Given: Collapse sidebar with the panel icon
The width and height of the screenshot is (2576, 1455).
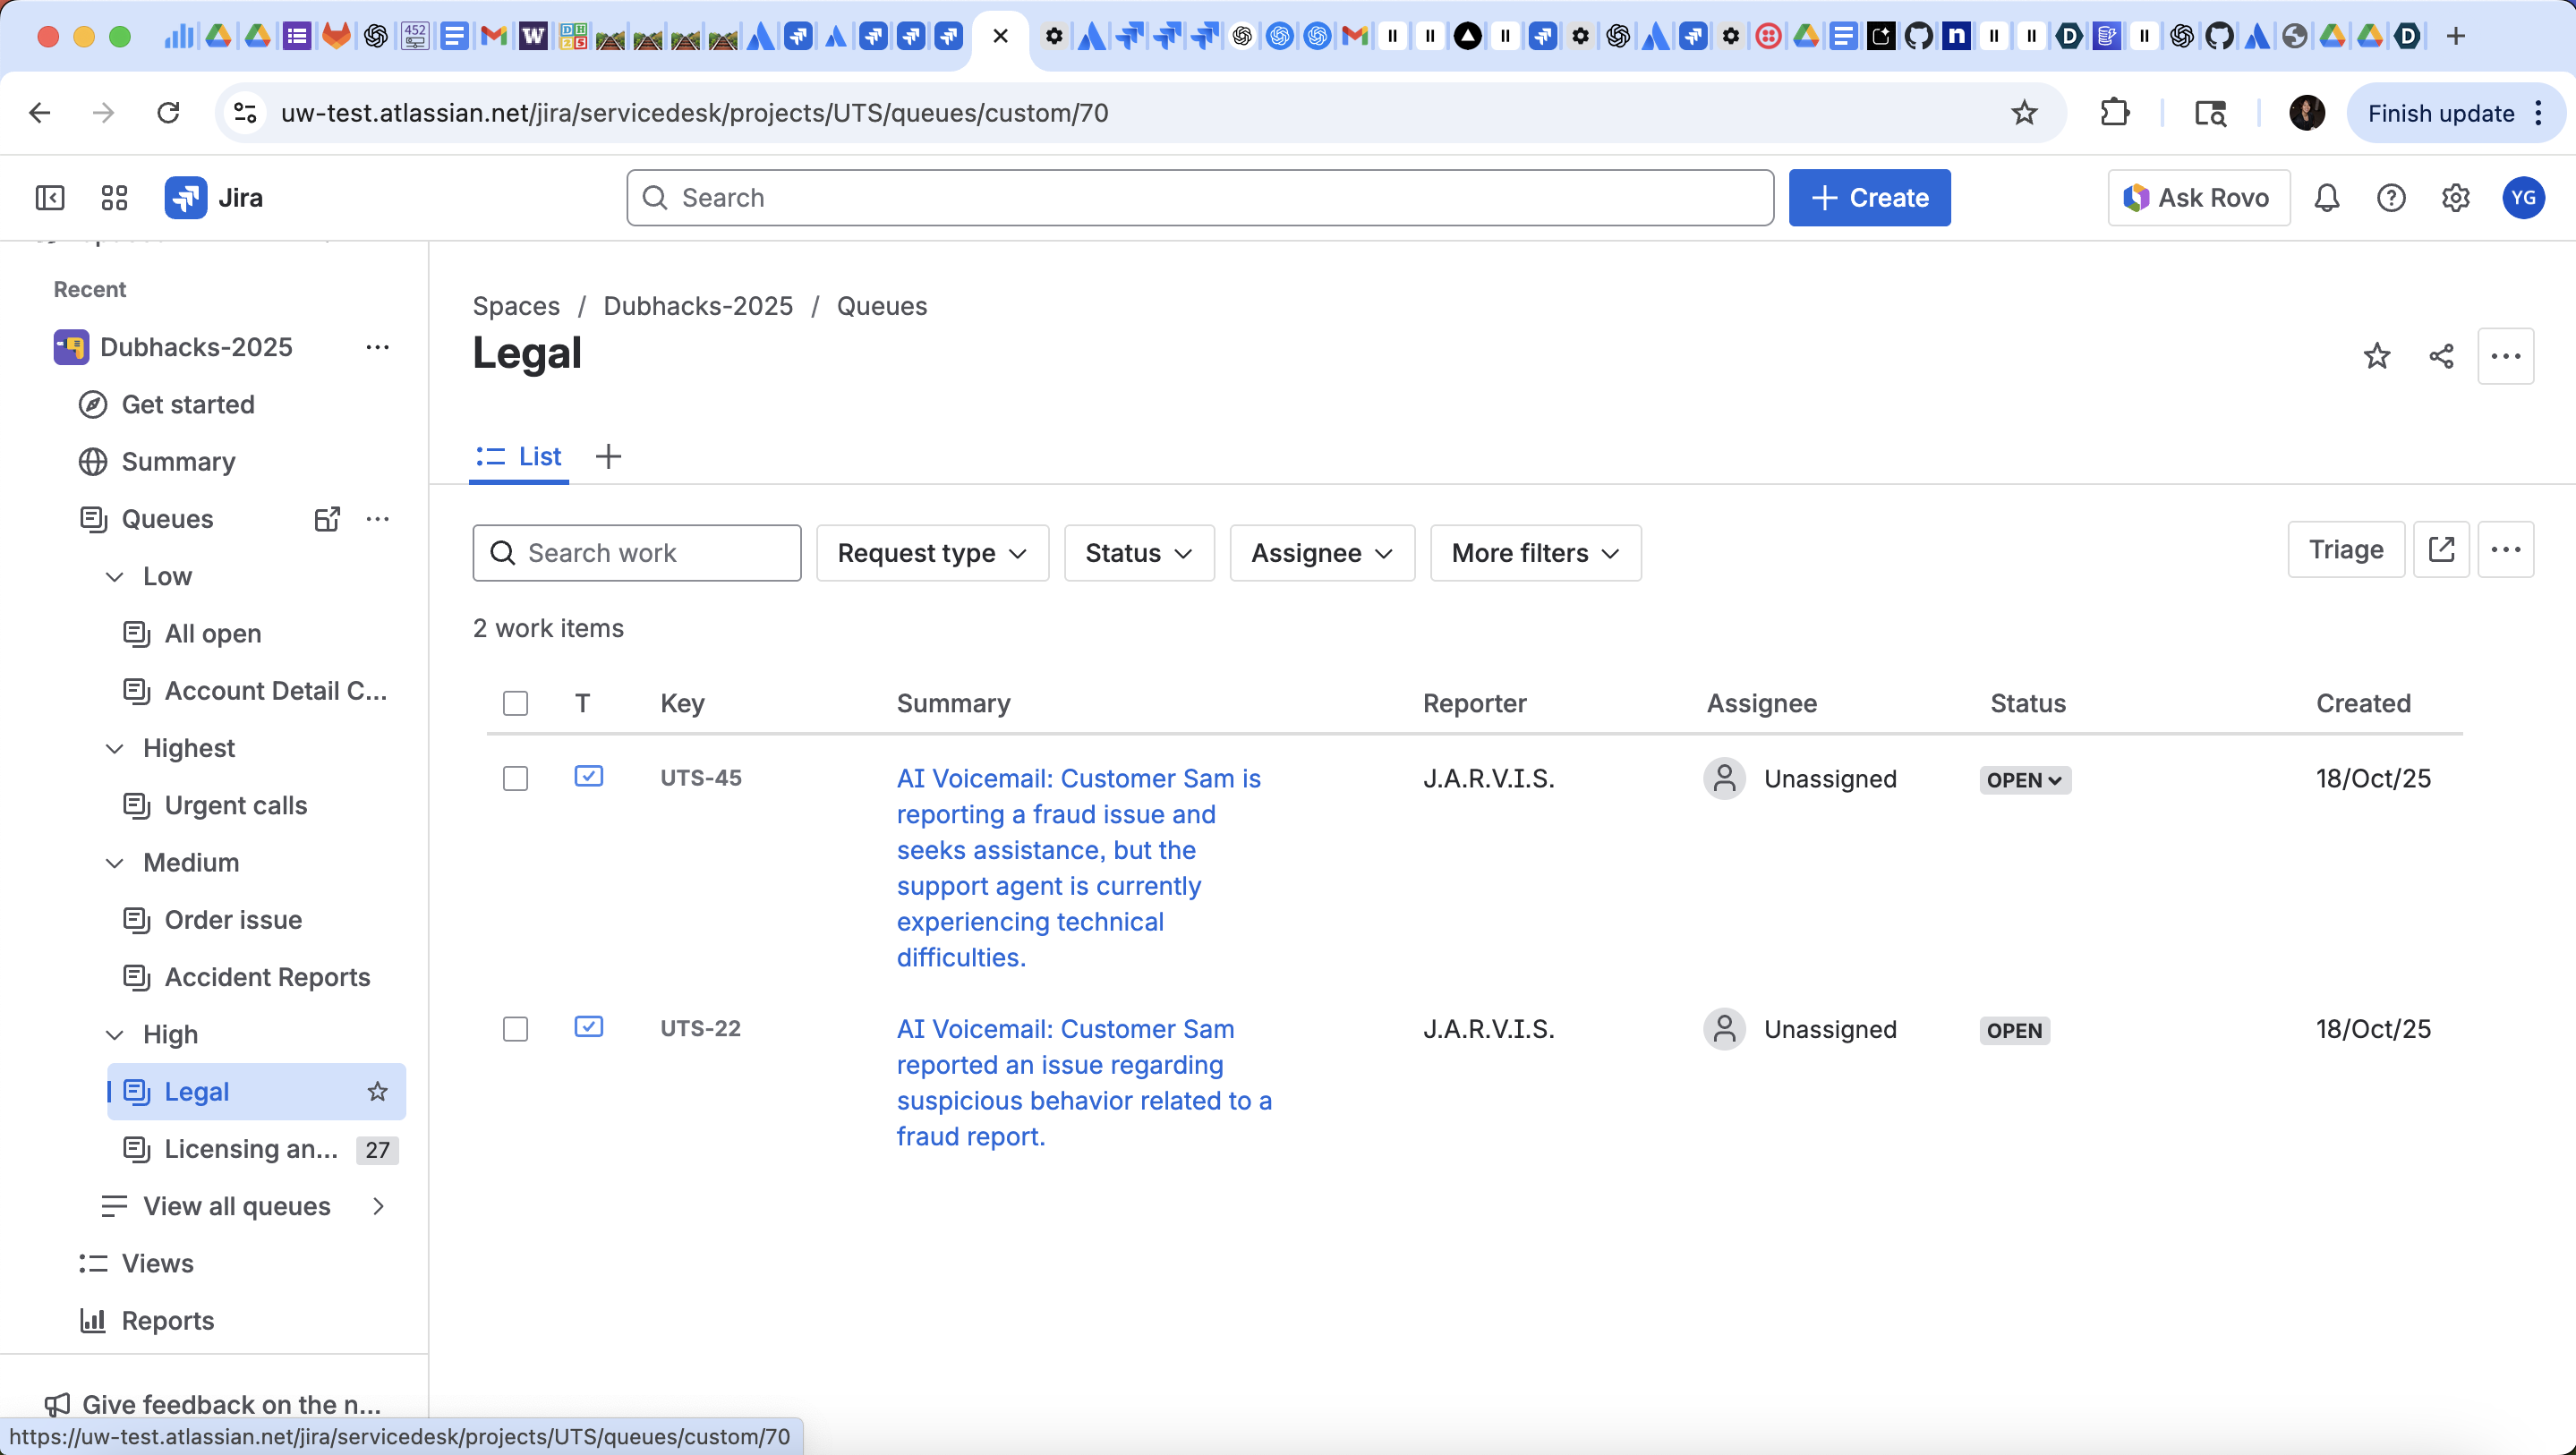Looking at the screenshot, I should (x=50, y=198).
